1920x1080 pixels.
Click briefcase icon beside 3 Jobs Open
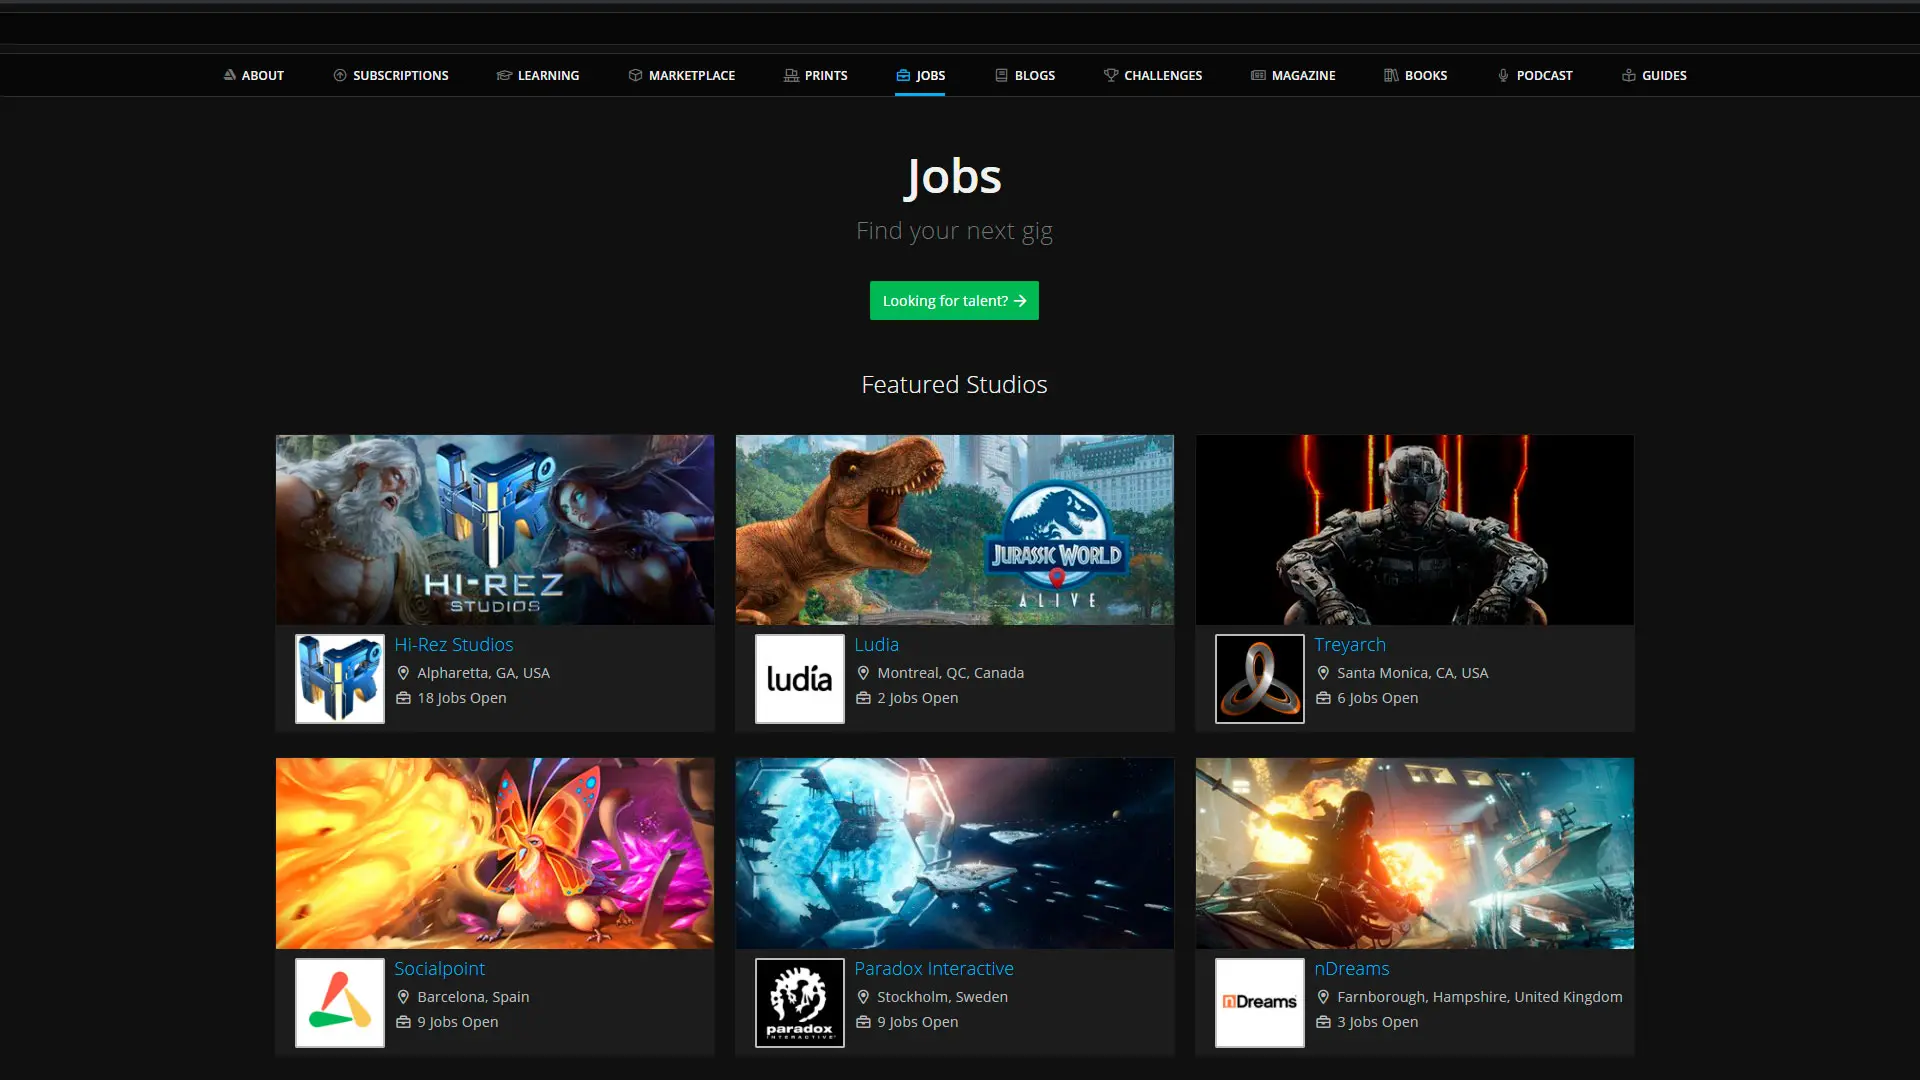point(1323,1022)
